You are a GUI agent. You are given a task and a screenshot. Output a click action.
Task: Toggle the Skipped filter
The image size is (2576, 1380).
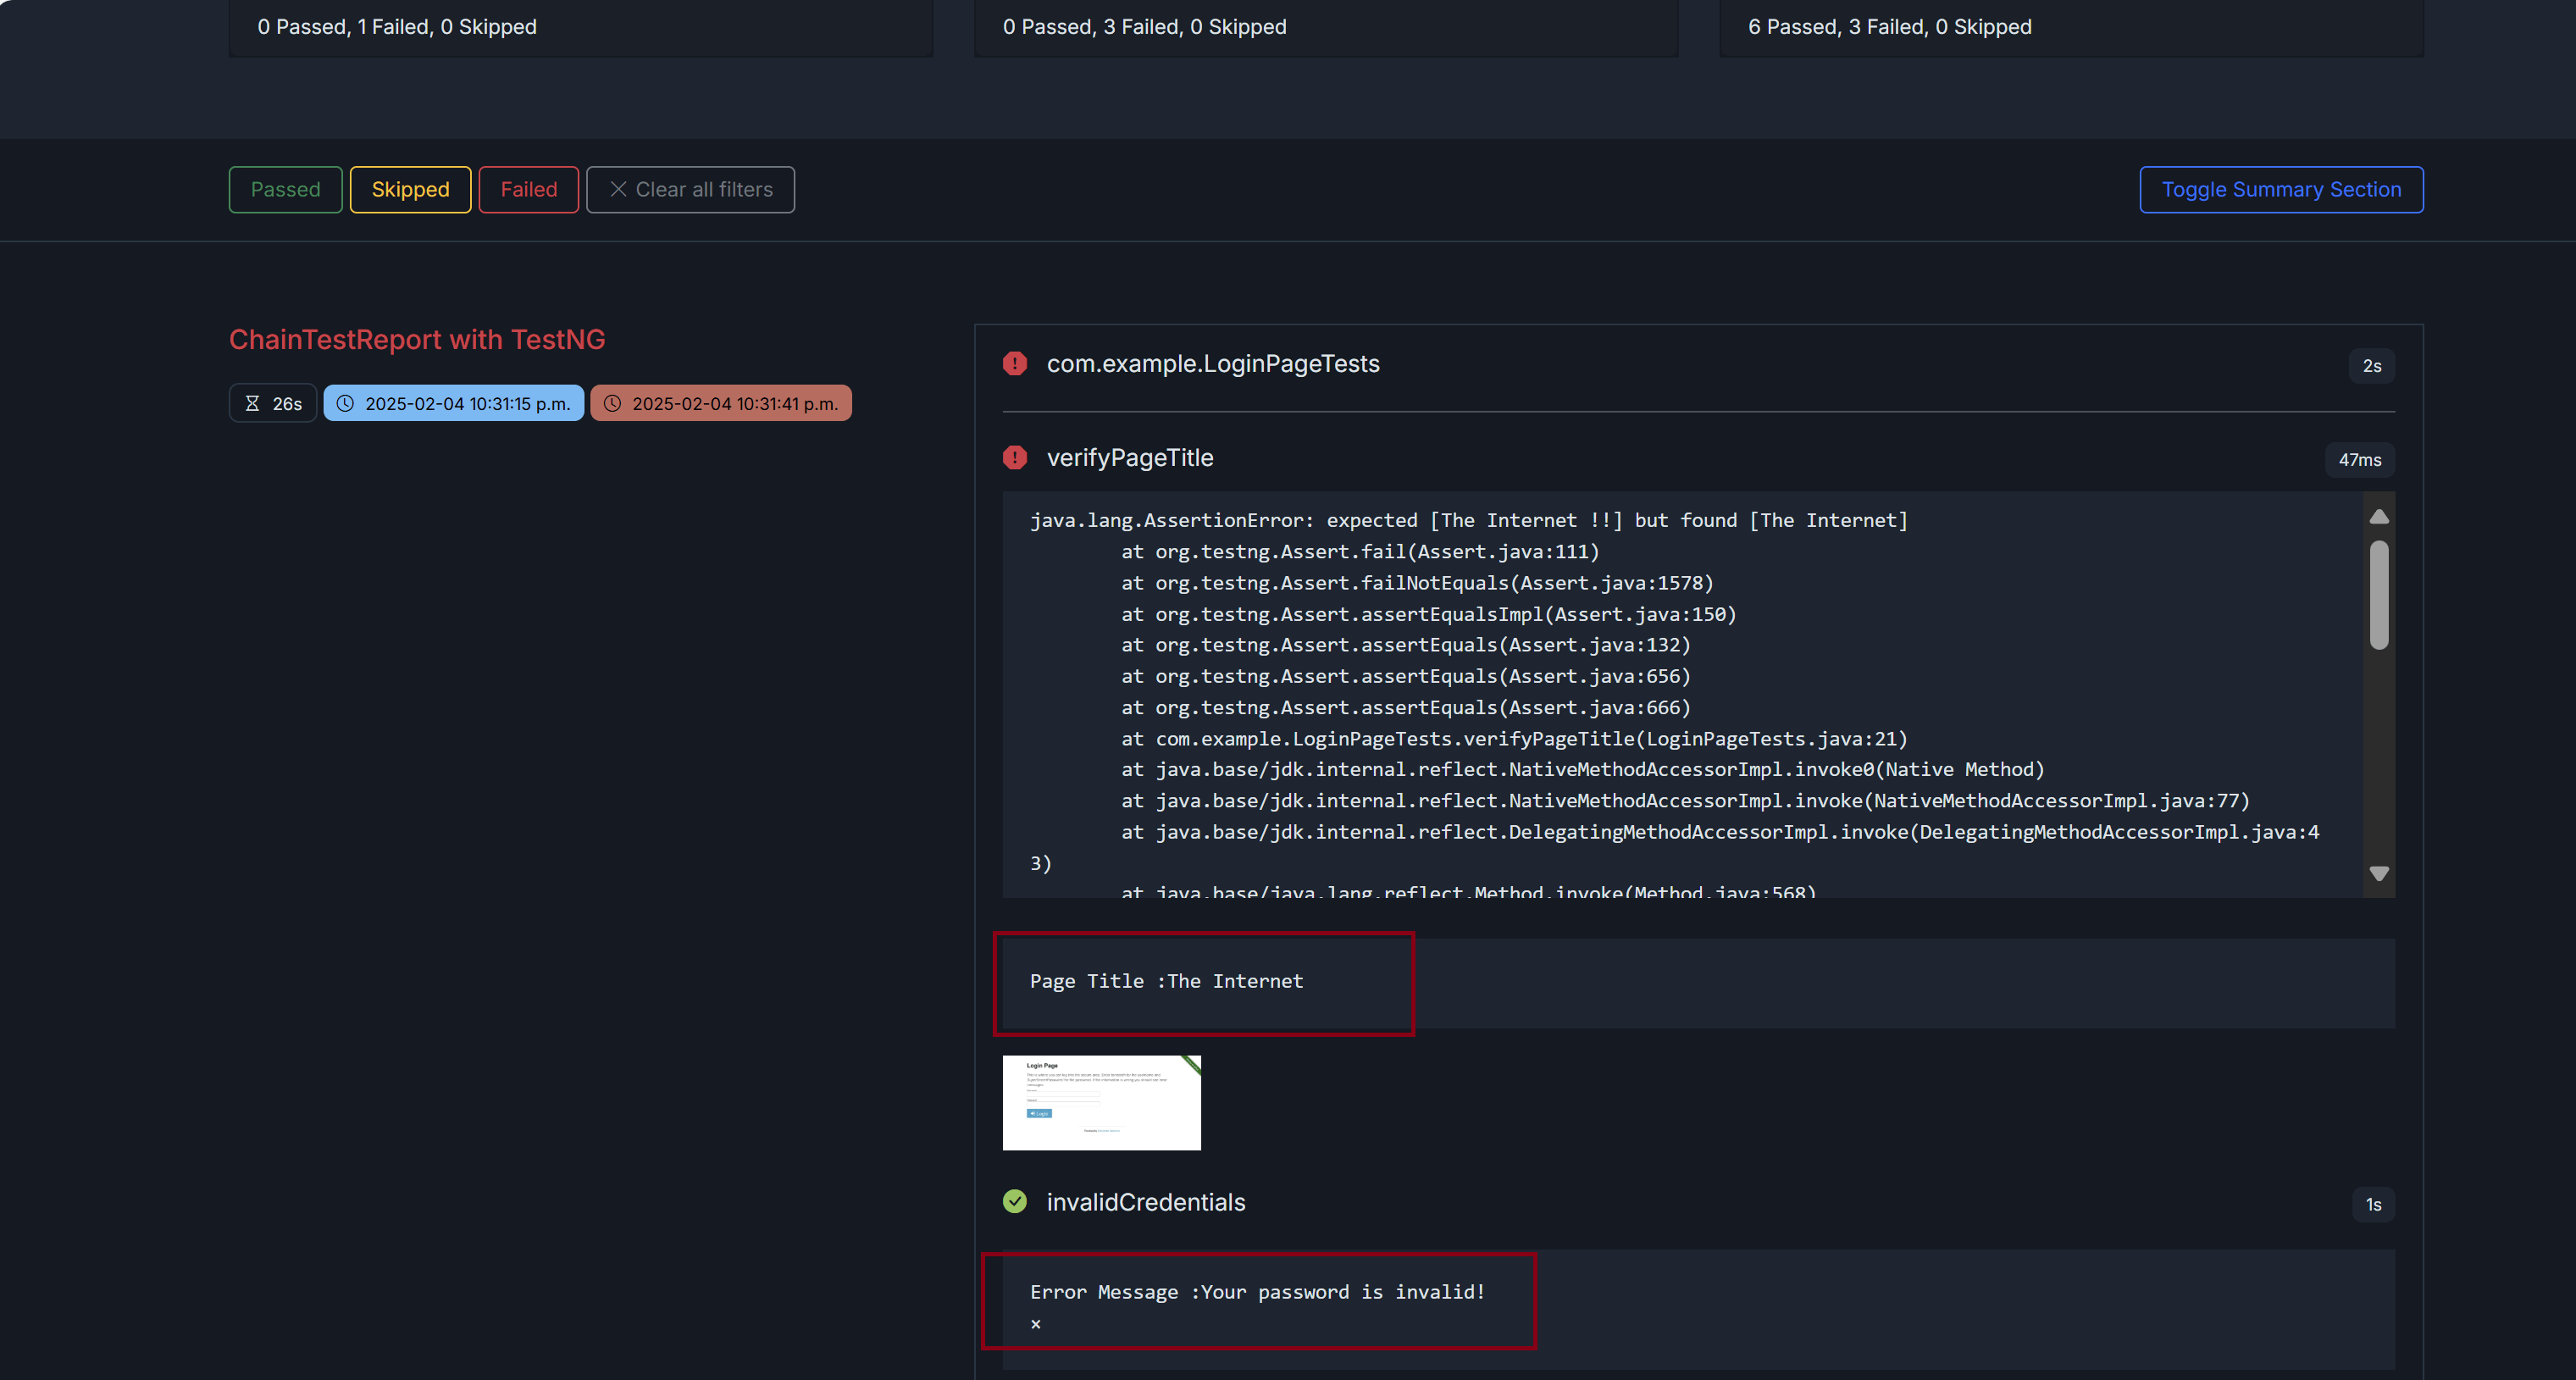[410, 190]
